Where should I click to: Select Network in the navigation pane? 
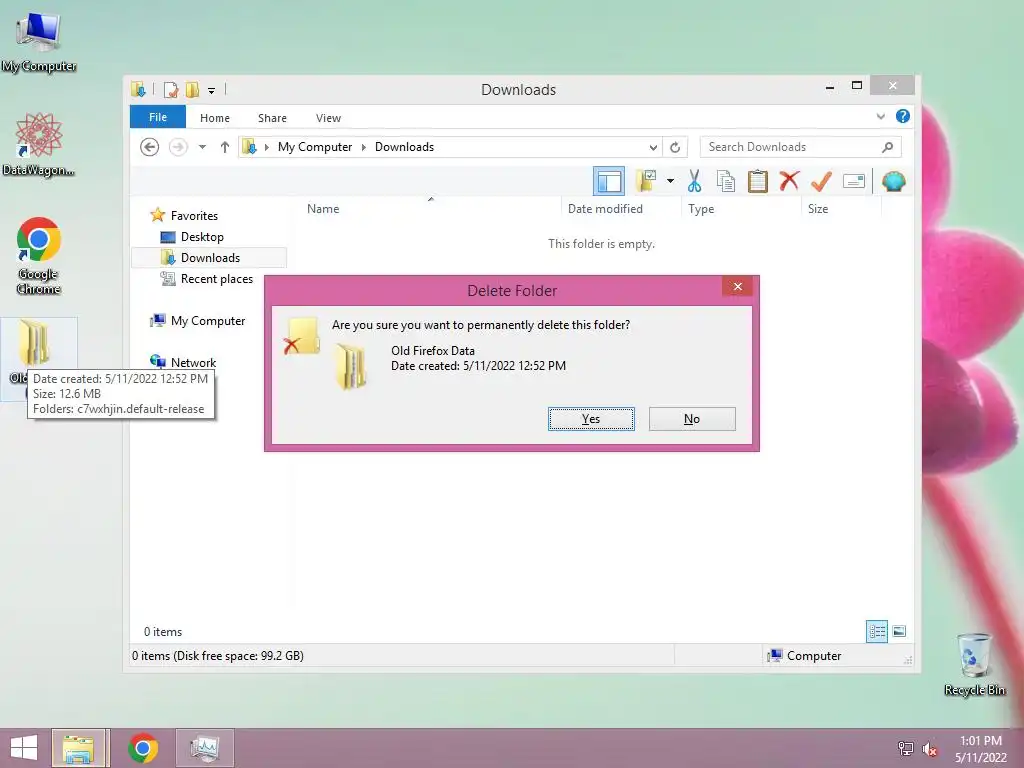193,362
